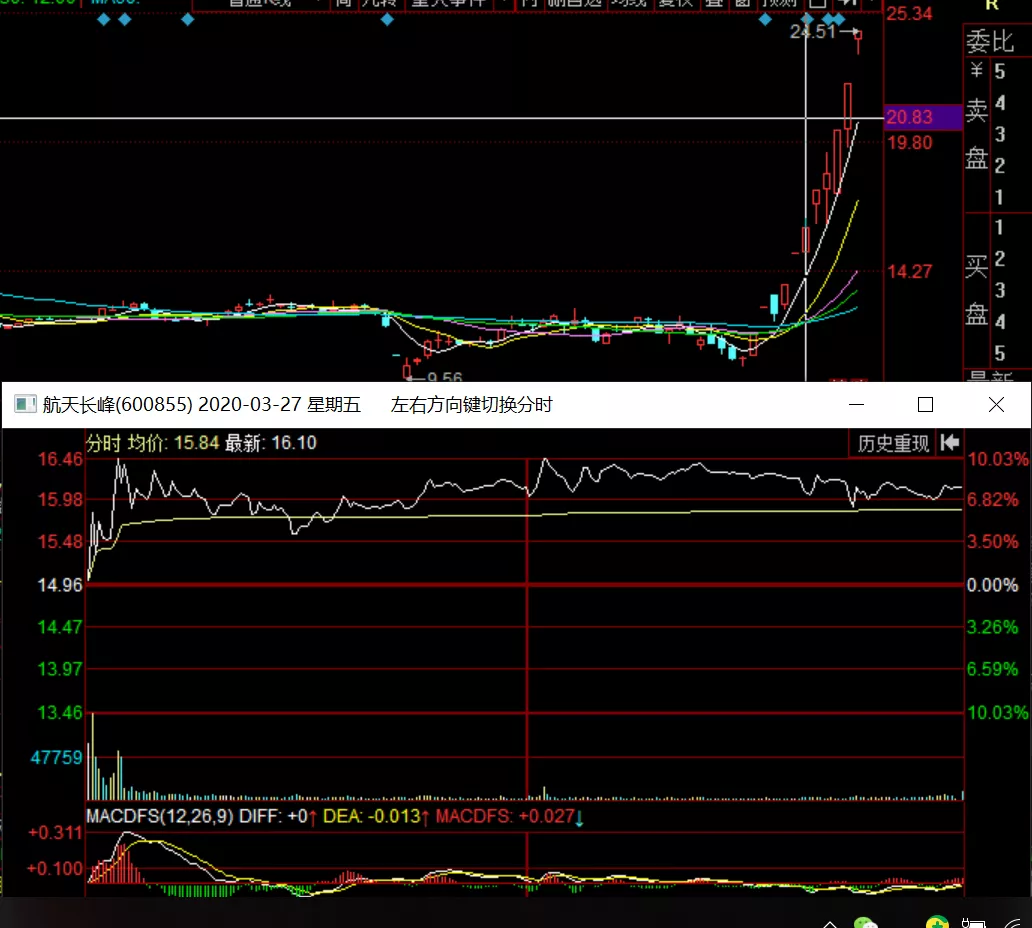Open the yellow-green 360 tray icon
Image resolution: width=1032 pixels, height=928 pixels.
tap(937, 922)
